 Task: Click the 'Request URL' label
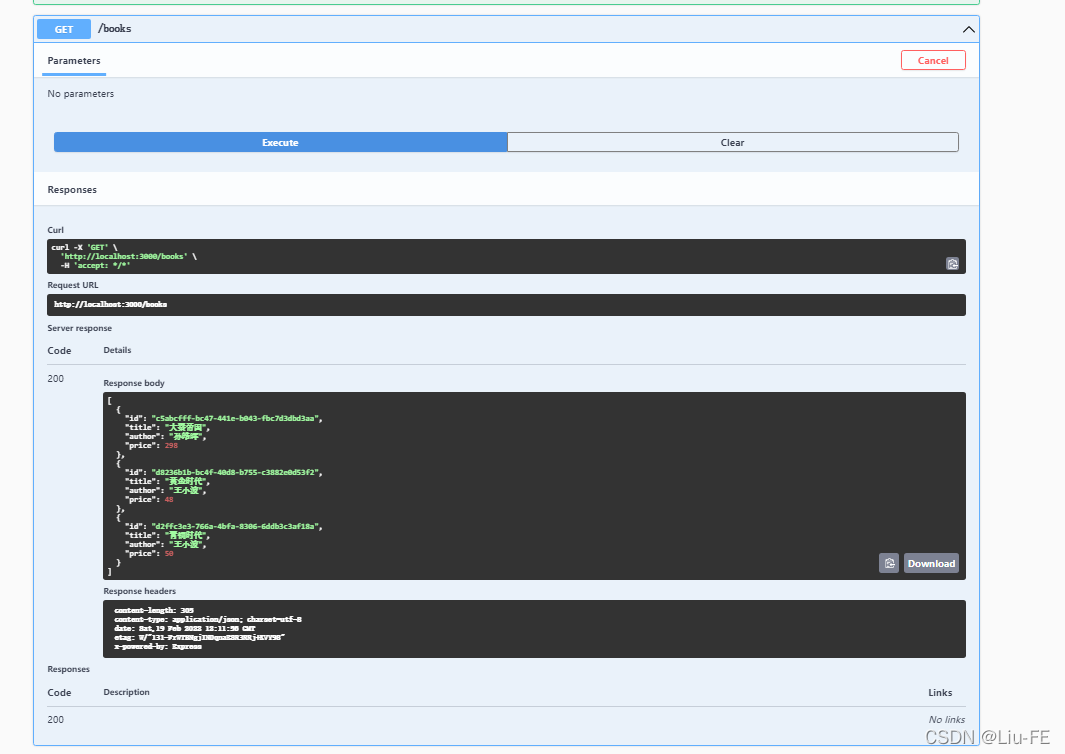tap(73, 285)
